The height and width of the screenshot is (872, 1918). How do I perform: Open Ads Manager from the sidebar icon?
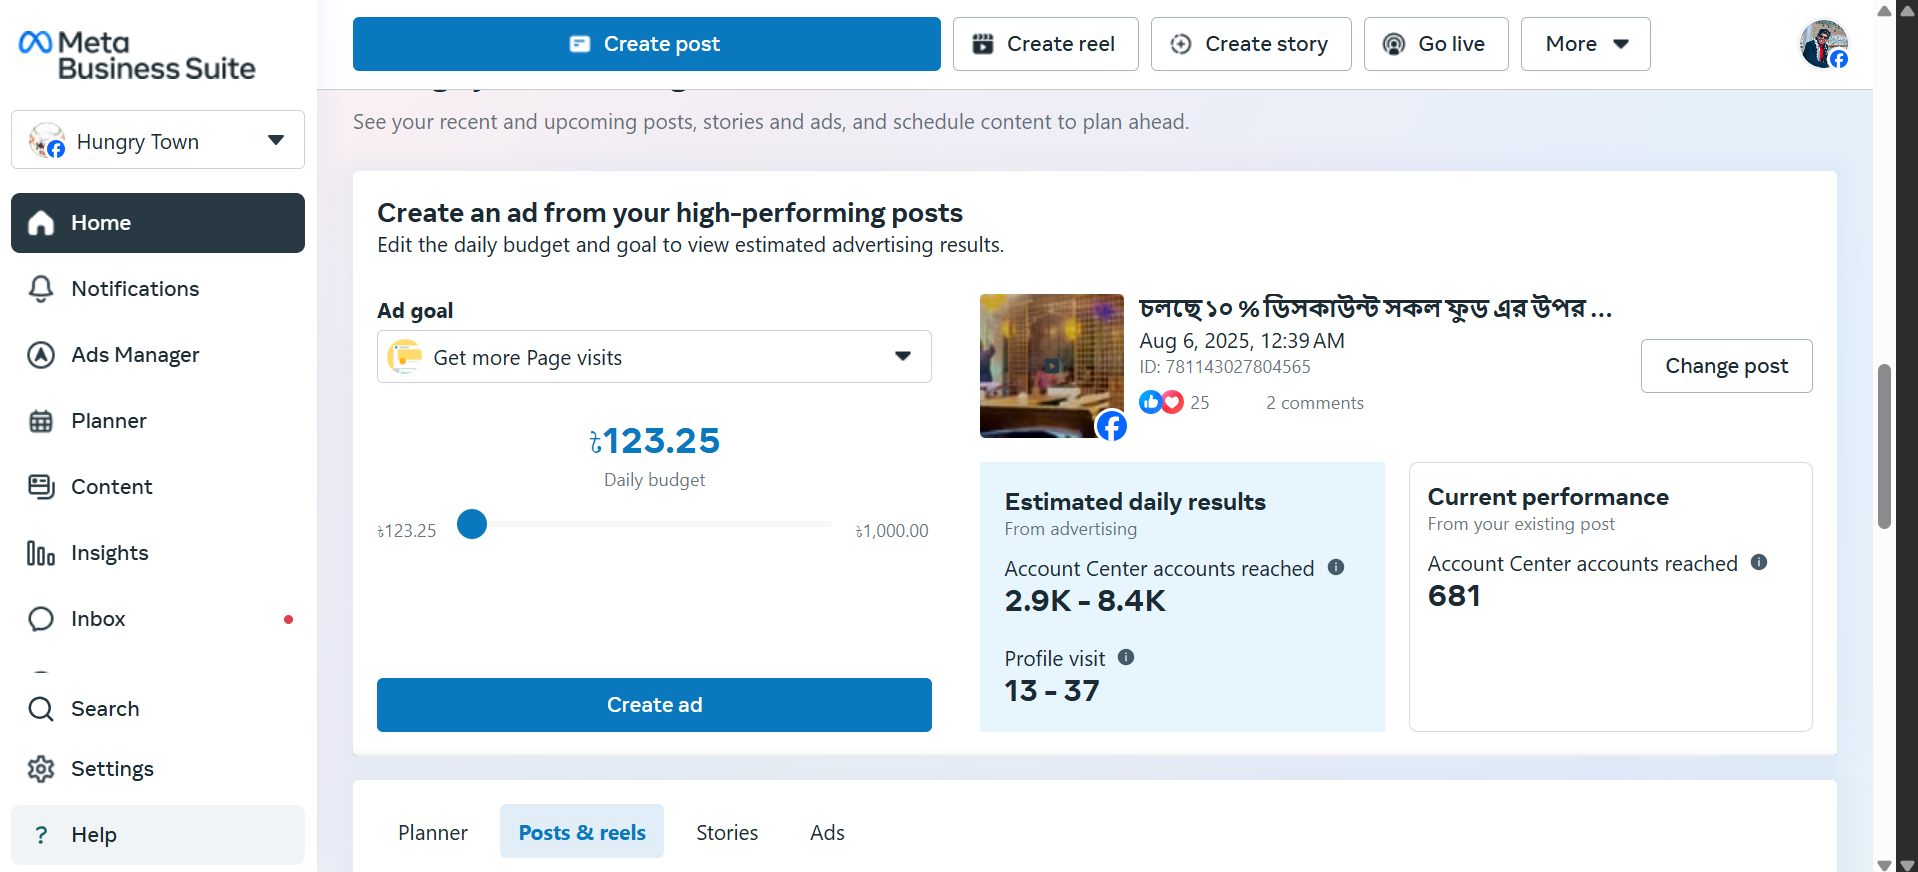[41, 355]
